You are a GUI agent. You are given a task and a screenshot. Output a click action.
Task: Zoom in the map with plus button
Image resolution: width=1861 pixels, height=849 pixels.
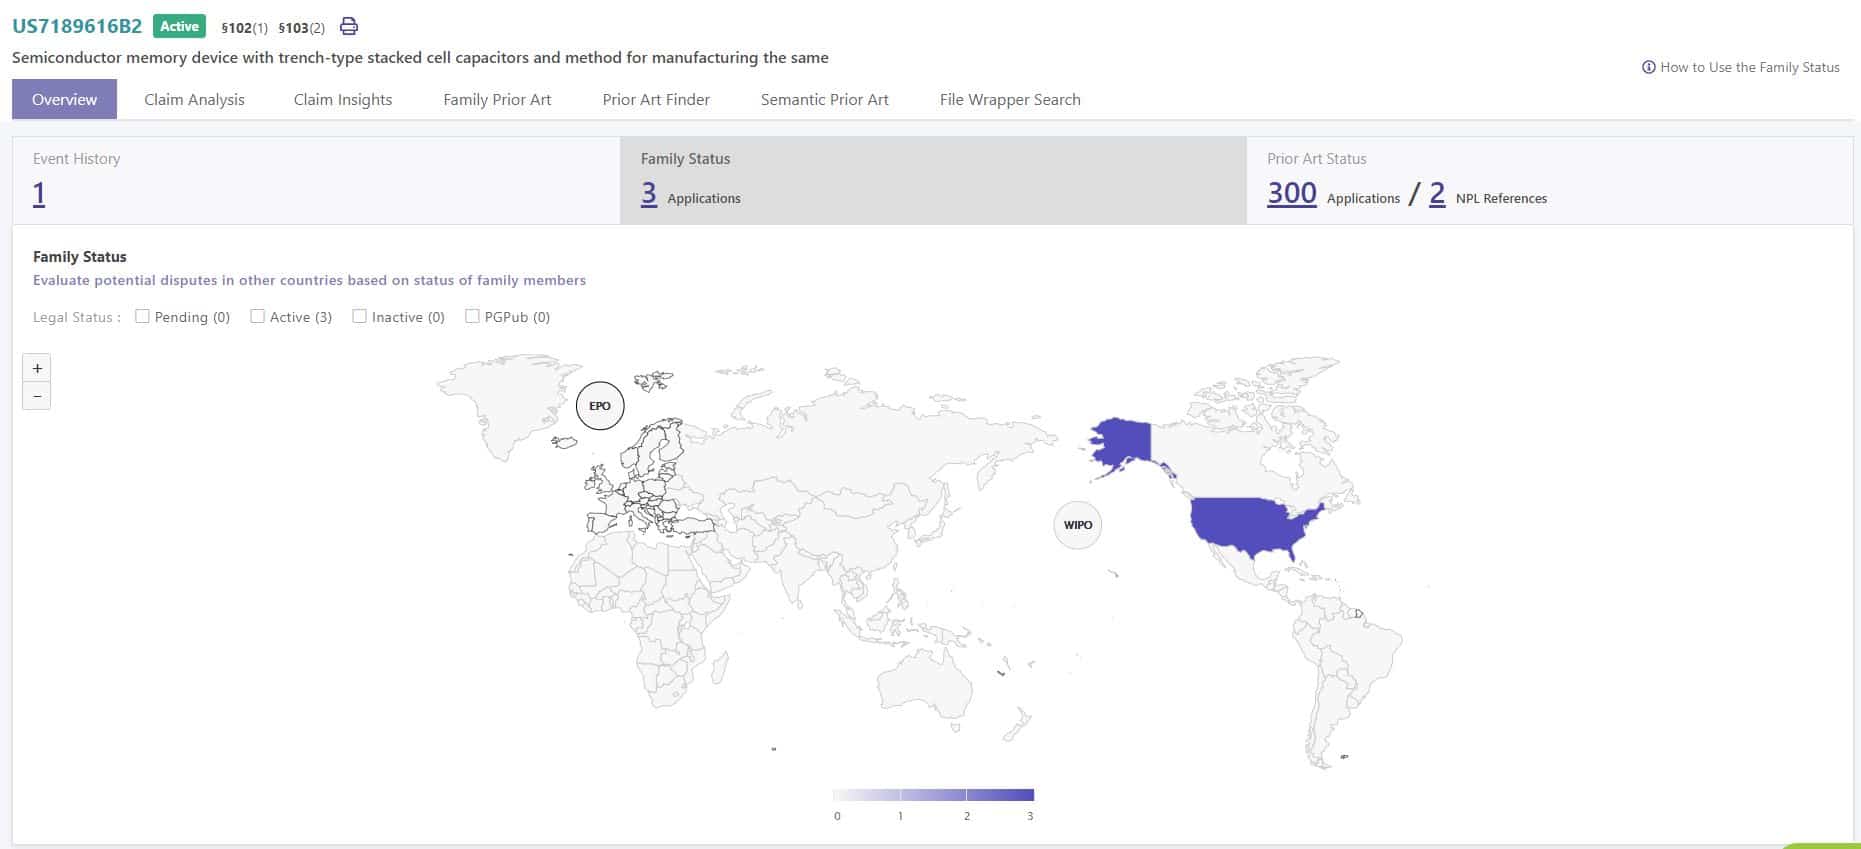pyautogui.click(x=37, y=368)
